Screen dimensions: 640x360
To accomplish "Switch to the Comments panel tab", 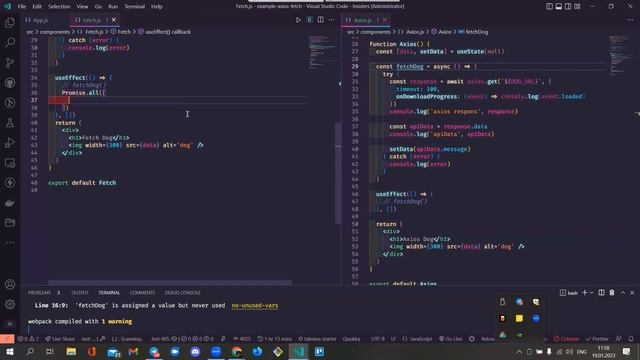I will (142, 293).
